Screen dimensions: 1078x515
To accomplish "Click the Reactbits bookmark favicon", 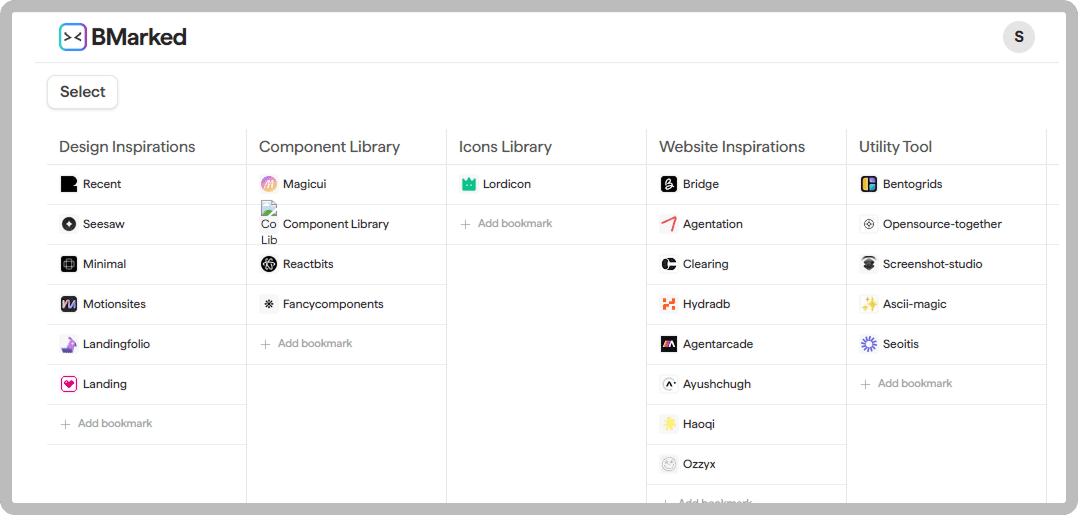I will pyautogui.click(x=269, y=264).
